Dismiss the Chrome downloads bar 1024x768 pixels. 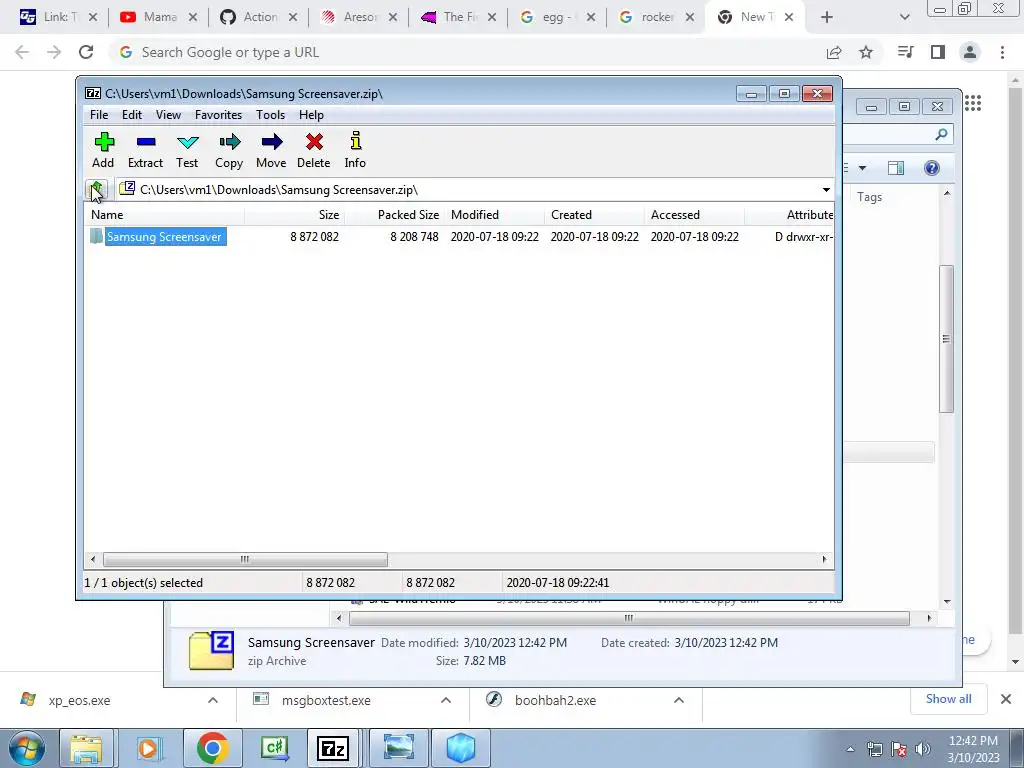click(x=1006, y=699)
